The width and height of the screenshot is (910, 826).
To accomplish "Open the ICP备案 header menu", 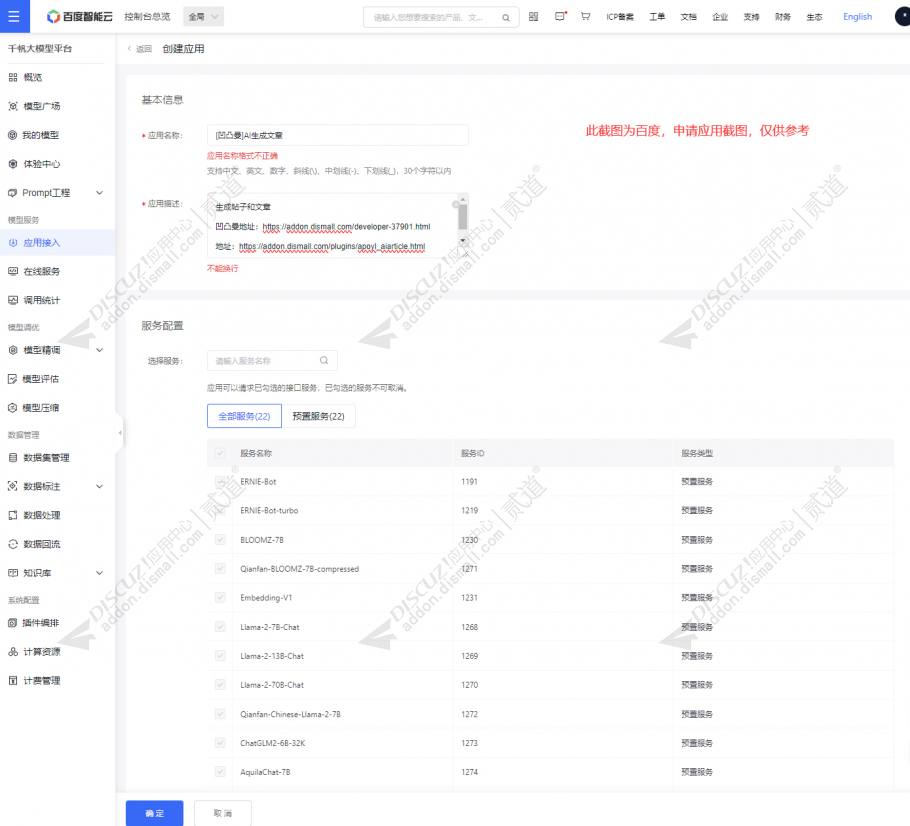I will pyautogui.click(x=620, y=17).
